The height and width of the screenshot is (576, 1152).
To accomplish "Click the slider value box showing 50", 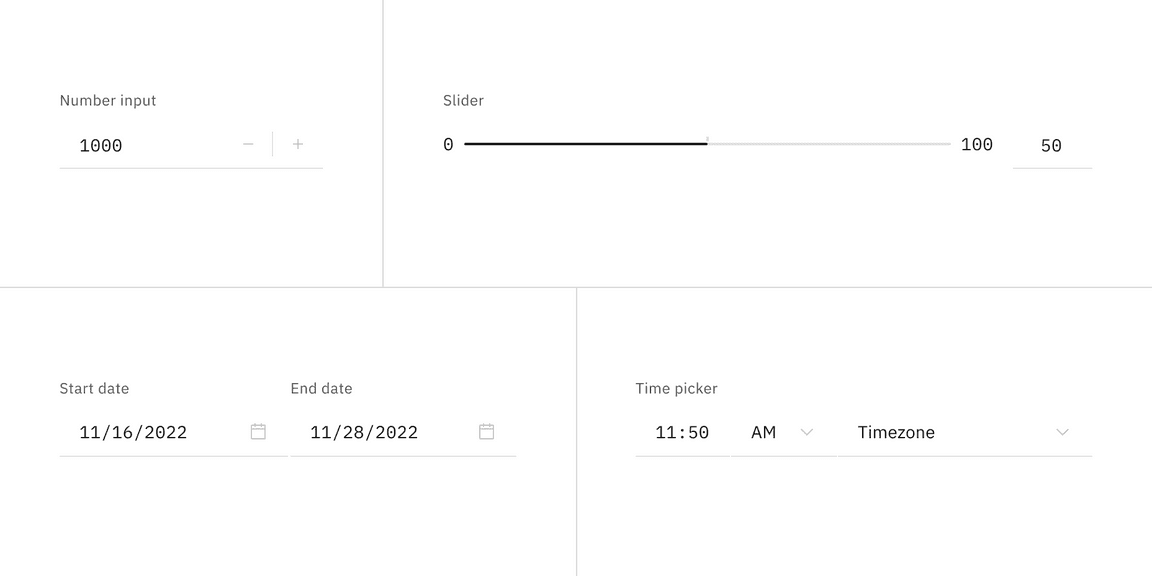I will coord(1051,146).
